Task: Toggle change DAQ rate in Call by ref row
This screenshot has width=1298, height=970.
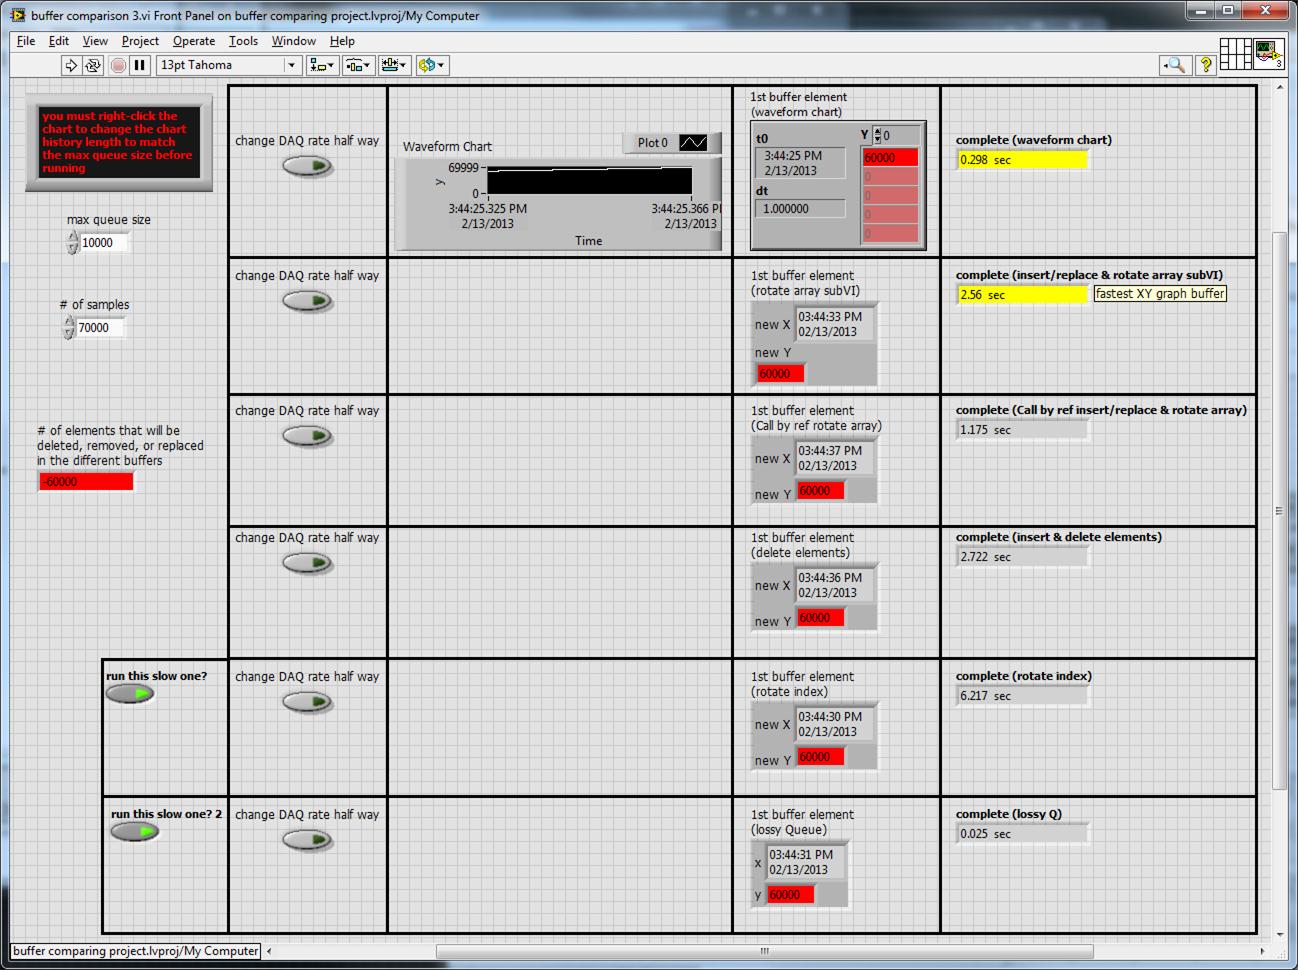Action: [307, 436]
